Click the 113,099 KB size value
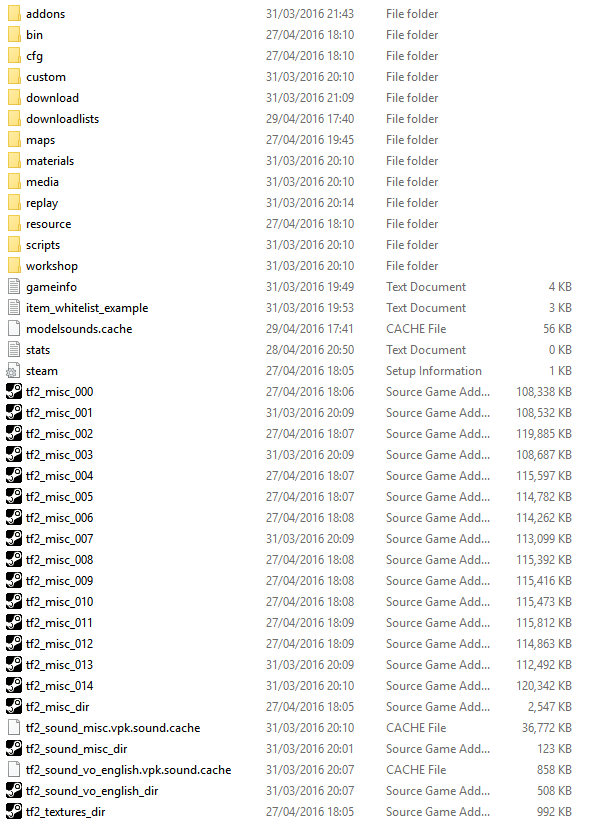This screenshot has width=606, height=836. 544,539
